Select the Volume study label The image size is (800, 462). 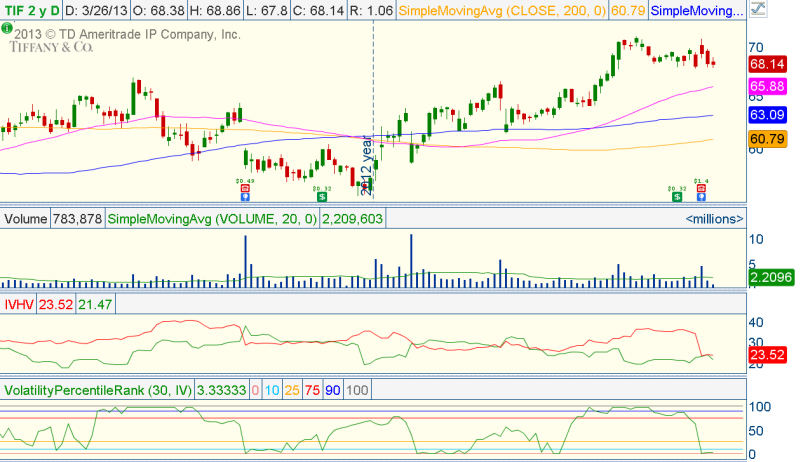pos(24,218)
